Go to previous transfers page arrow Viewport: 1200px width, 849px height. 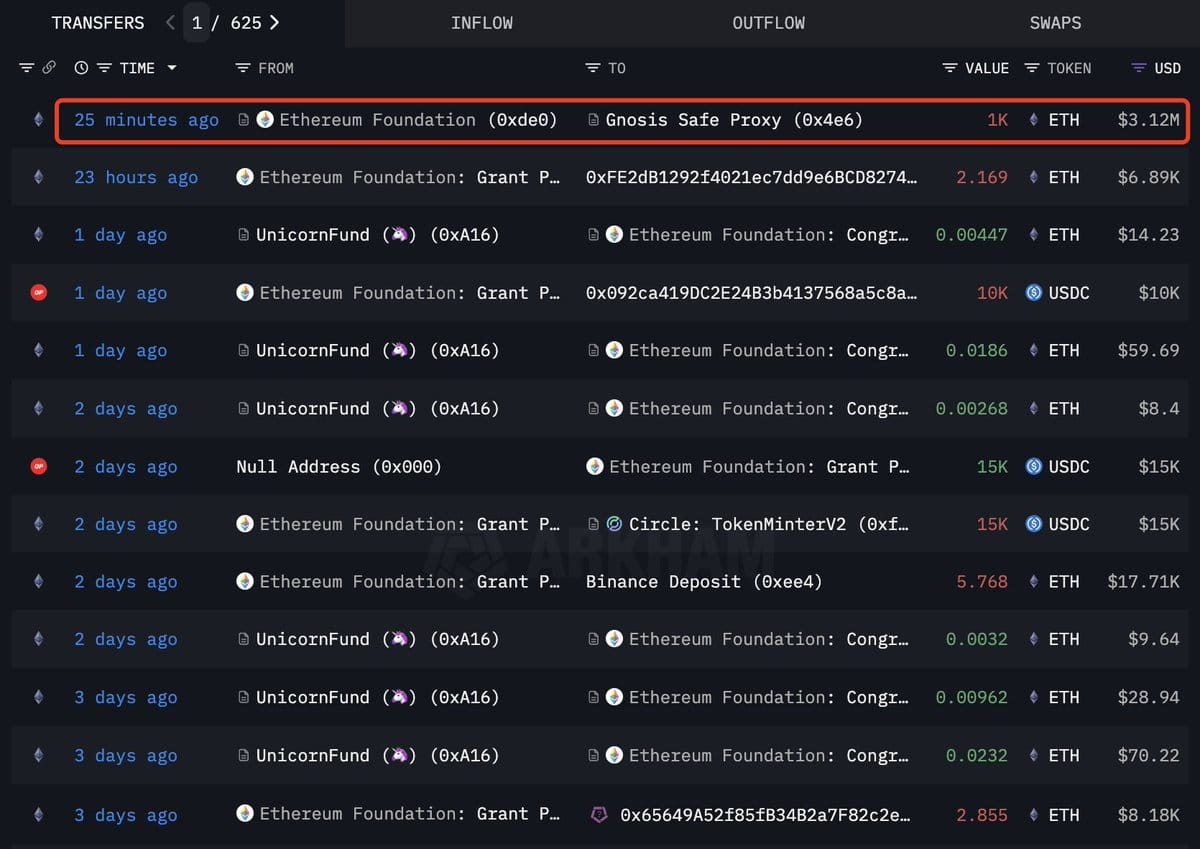coord(170,22)
